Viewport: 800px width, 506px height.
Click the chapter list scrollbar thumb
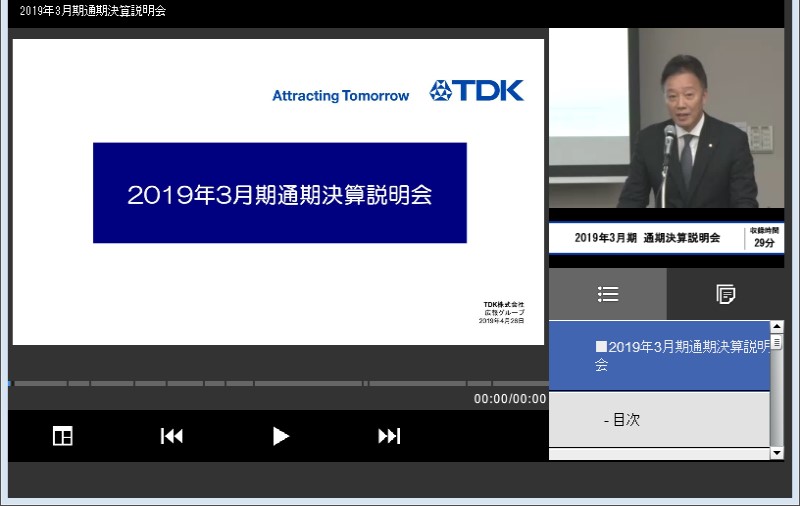coord(777,341)
